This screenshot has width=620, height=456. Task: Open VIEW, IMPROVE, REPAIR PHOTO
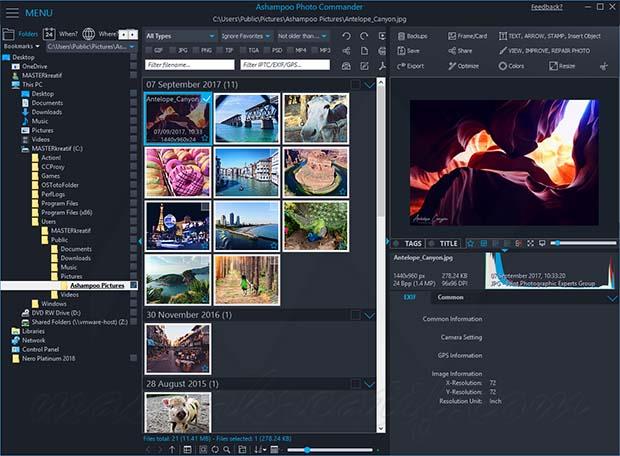544,51
